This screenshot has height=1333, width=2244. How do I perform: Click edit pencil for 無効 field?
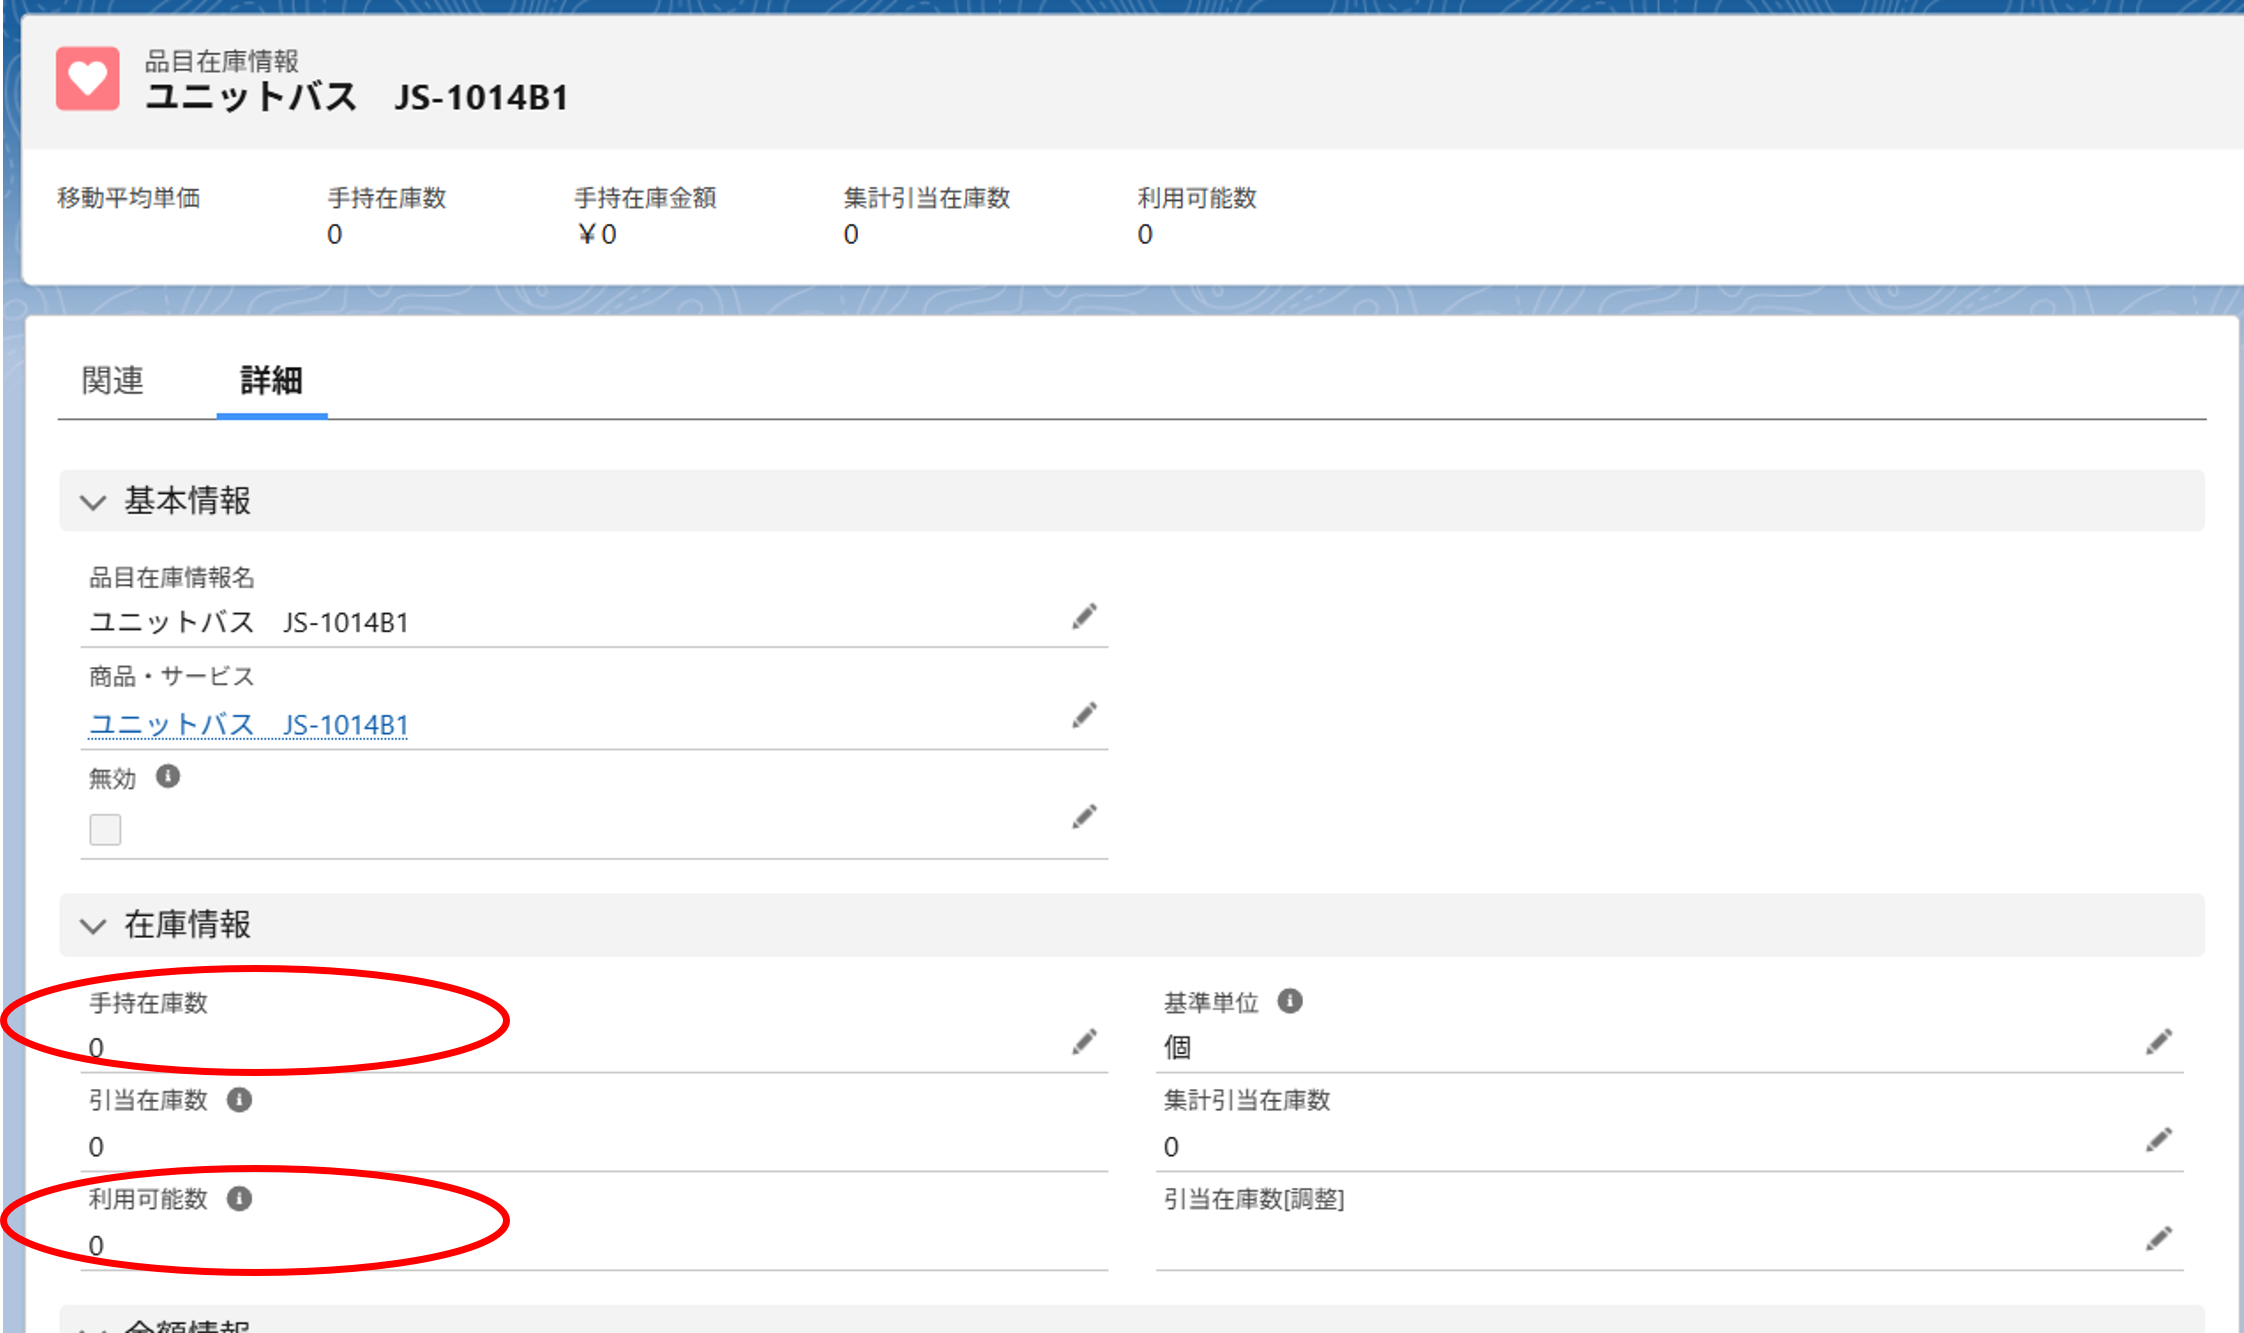(x=1084, y=817)
